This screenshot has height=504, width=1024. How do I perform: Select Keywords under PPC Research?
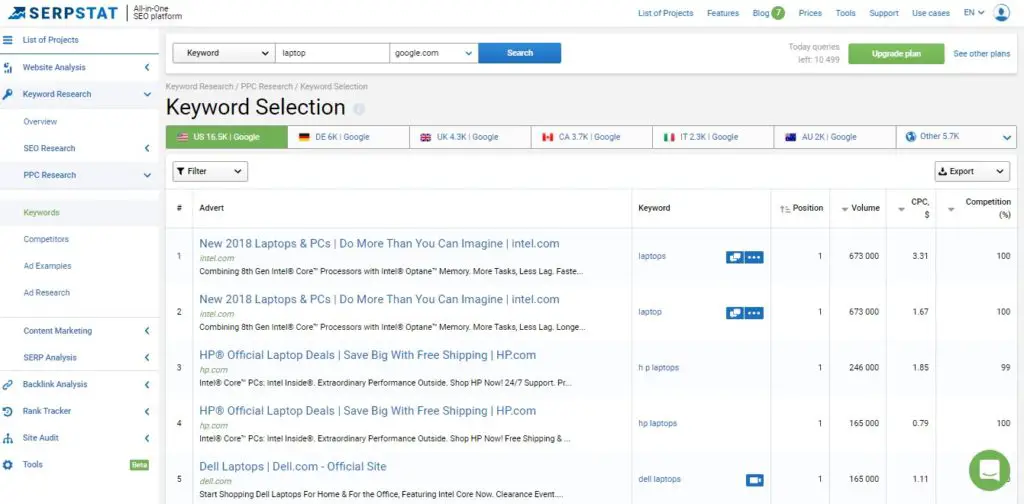[41, 212]
